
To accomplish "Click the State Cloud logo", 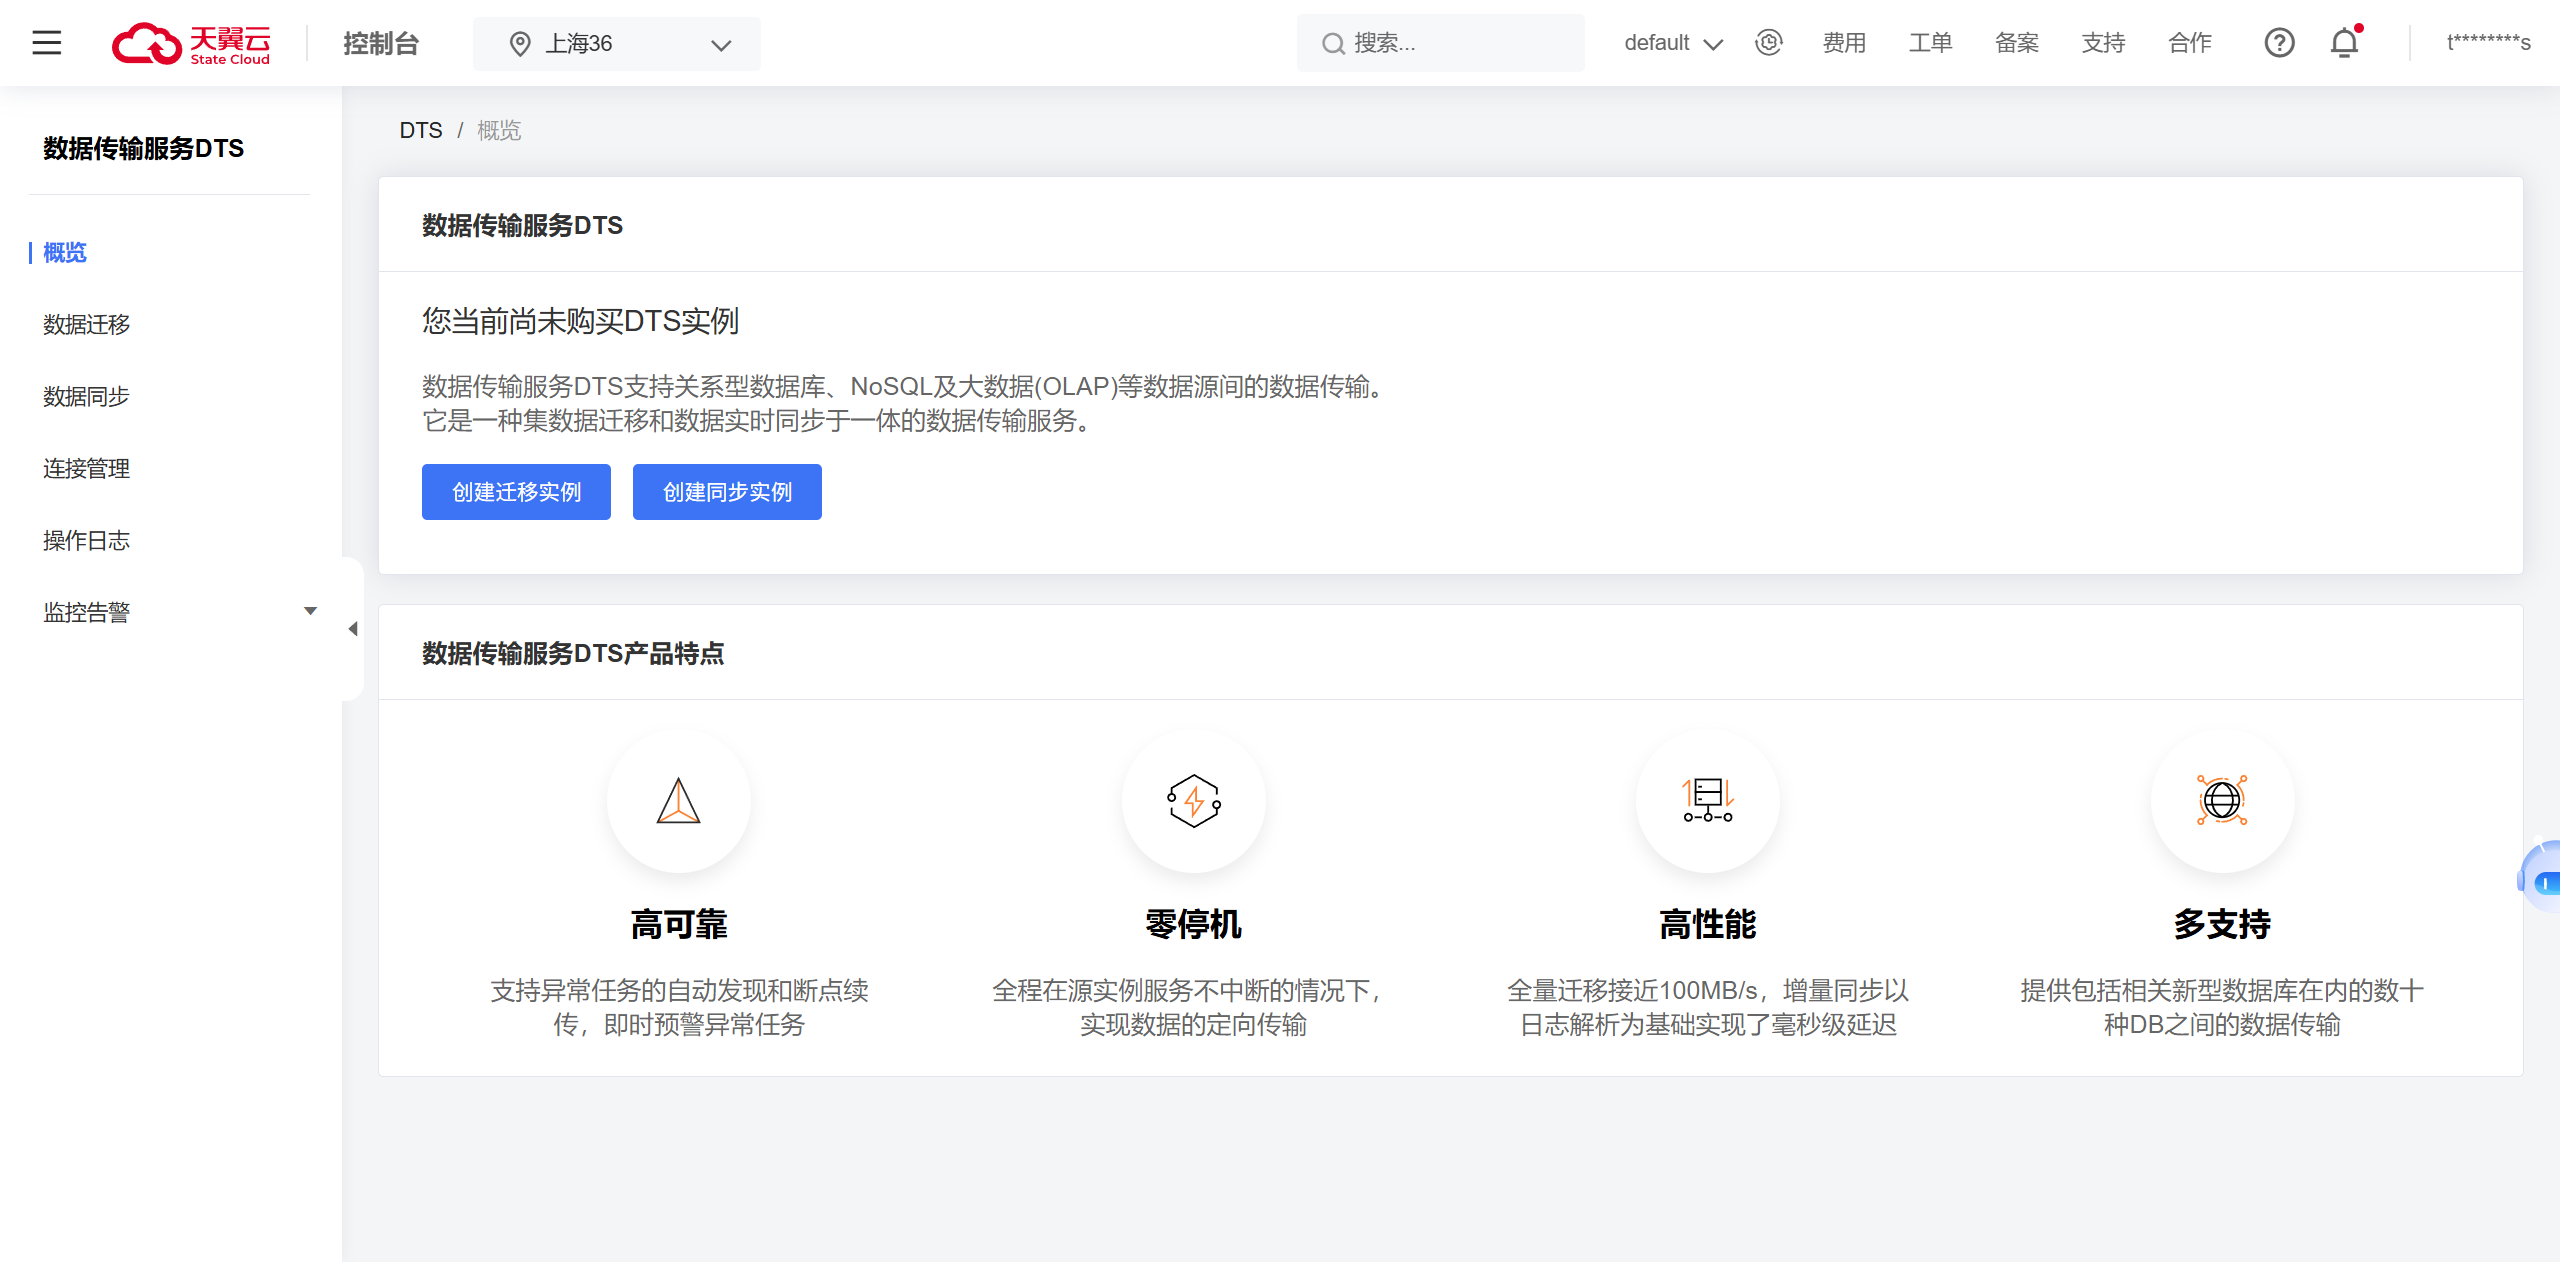I will click(191, 43).
